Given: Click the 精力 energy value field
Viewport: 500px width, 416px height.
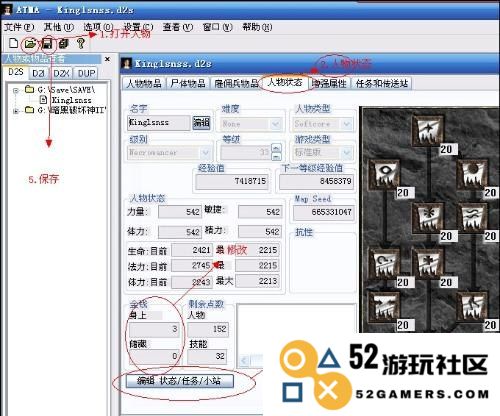Looking at the screenshot, I should [260, 231].
